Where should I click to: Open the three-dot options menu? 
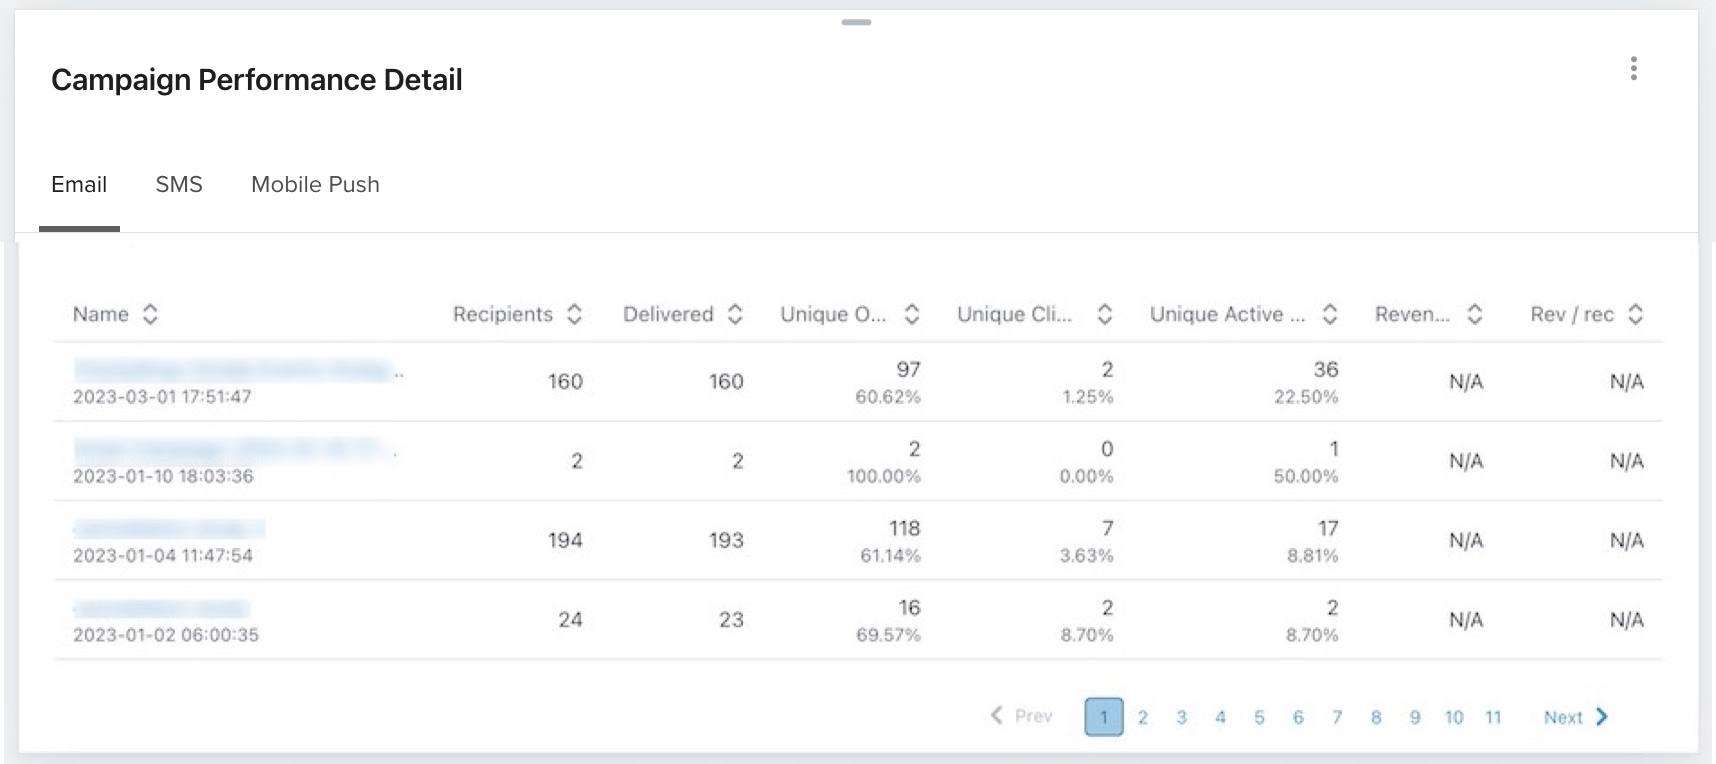point(1633,68)
